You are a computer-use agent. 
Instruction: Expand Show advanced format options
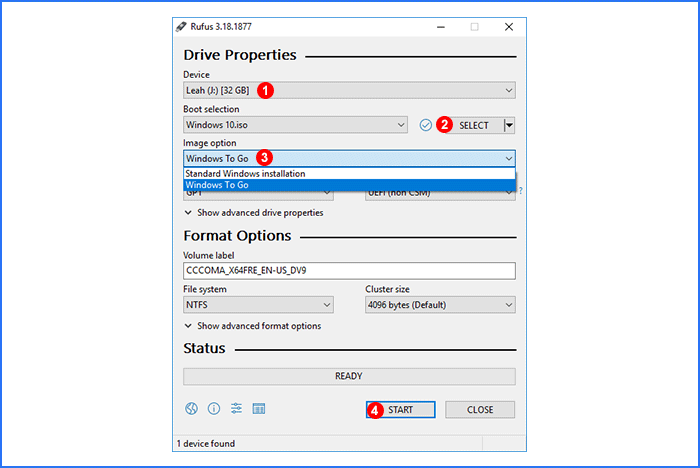pyautogui.click(x=253, y=326)
